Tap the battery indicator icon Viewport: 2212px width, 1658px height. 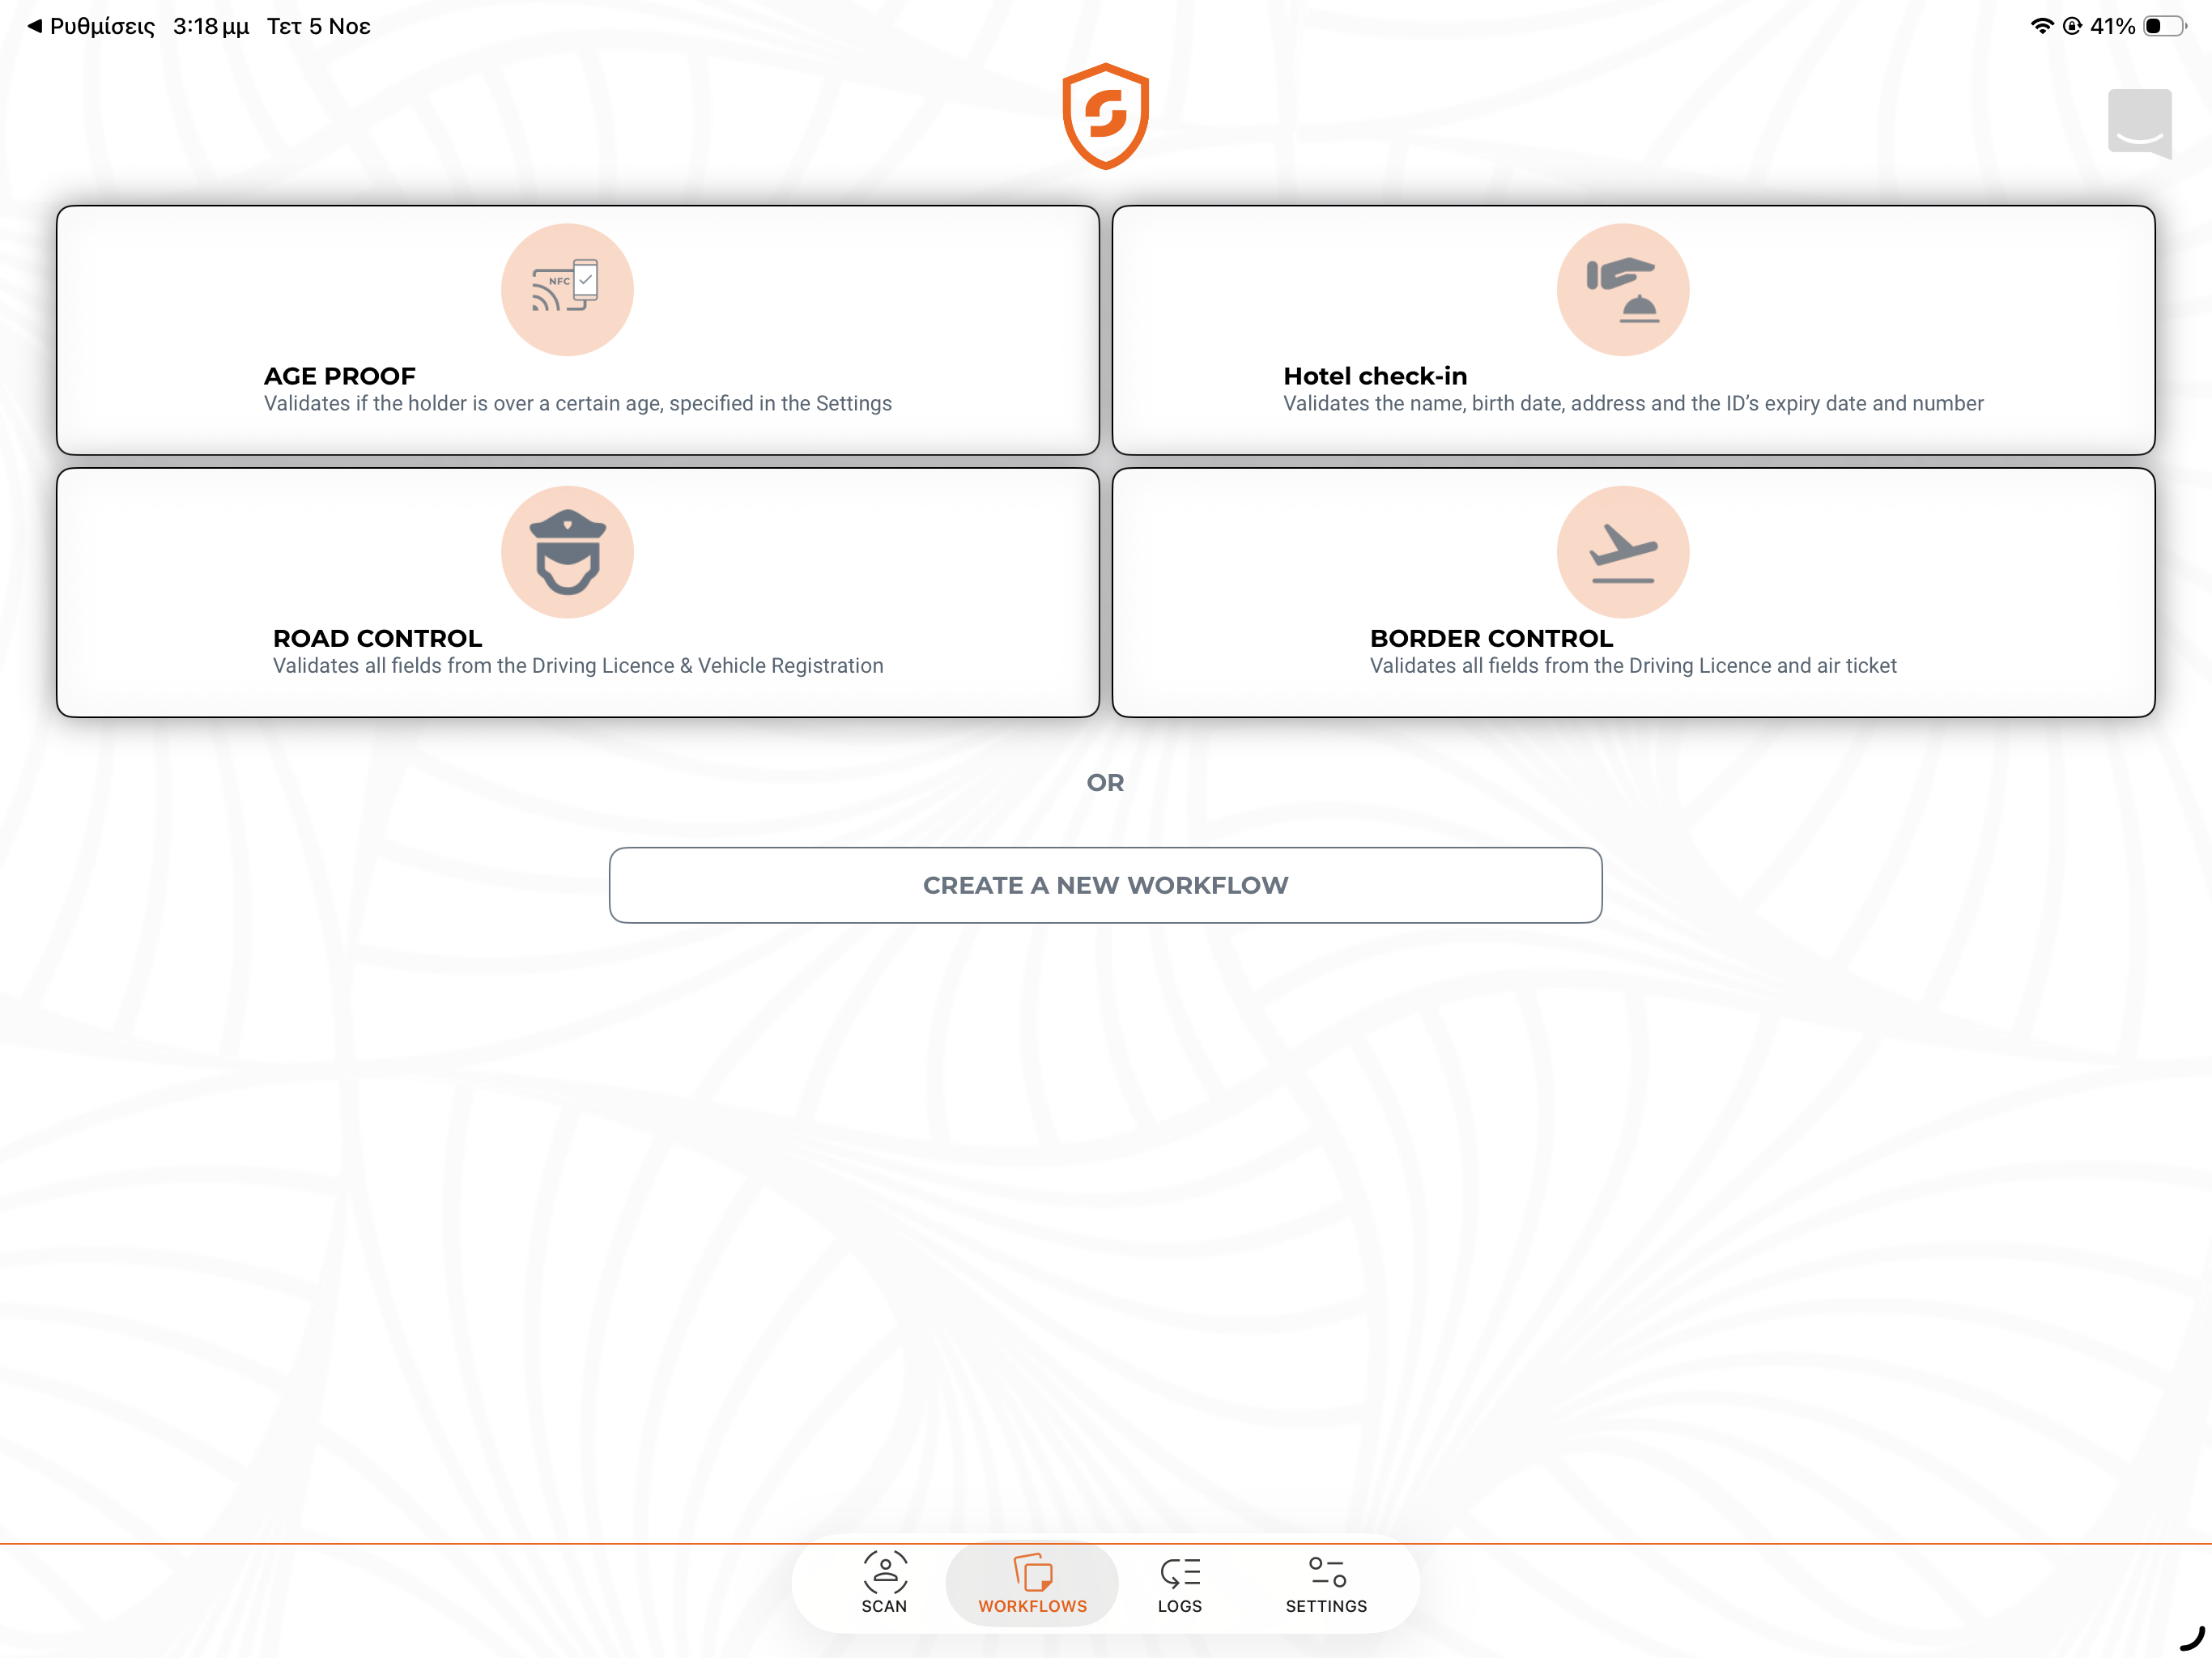tap(2164, 26)
